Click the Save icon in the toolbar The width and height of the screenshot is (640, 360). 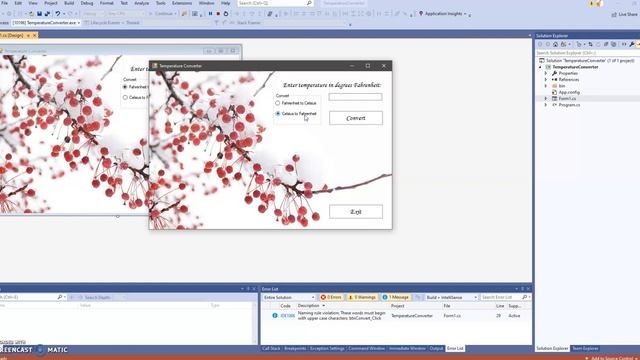(39, 13)
